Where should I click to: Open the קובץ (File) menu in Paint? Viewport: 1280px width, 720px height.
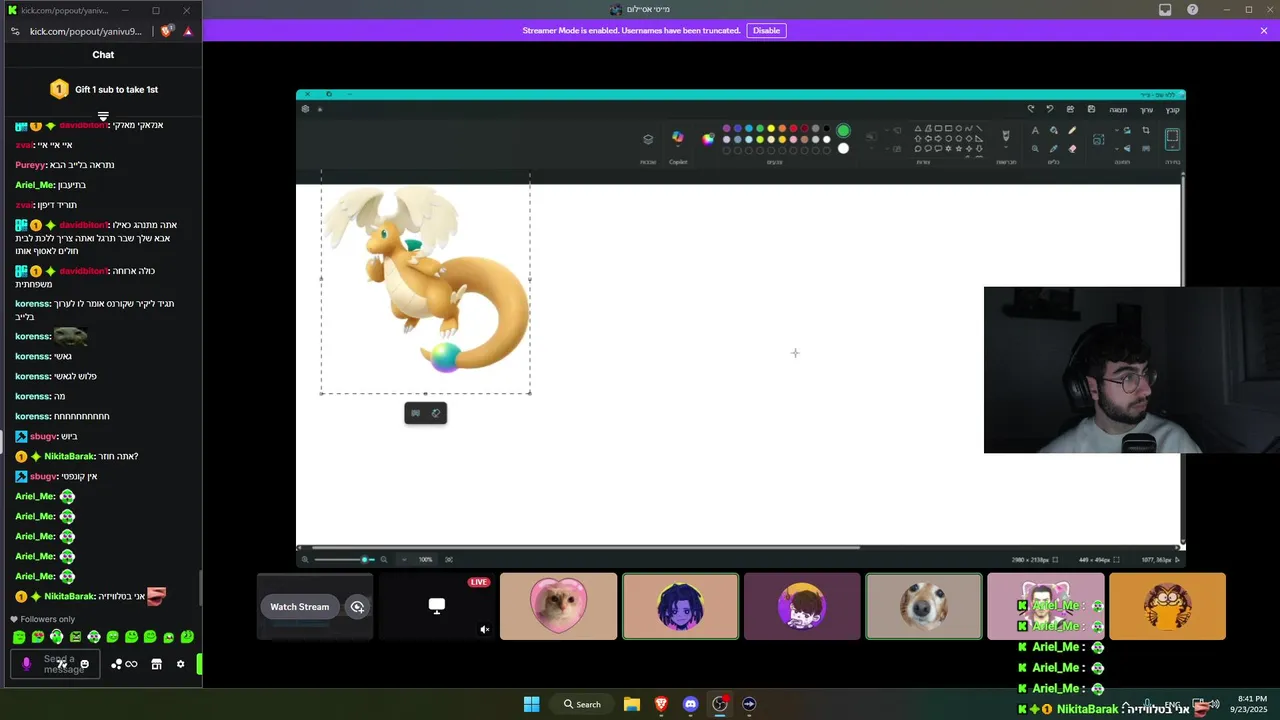point(1173,110)
